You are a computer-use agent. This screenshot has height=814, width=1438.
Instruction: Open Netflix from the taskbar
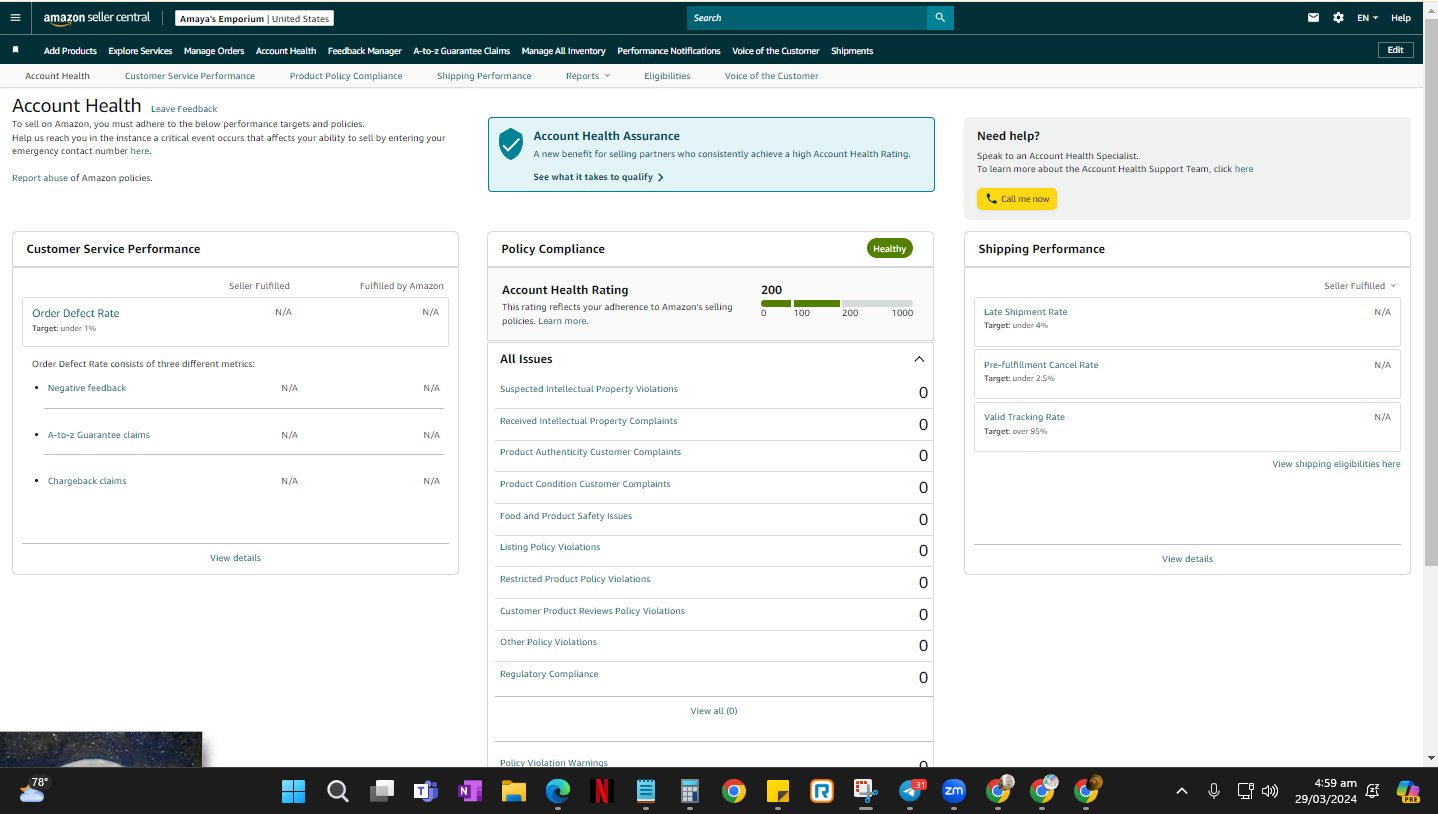pos(601,791)
